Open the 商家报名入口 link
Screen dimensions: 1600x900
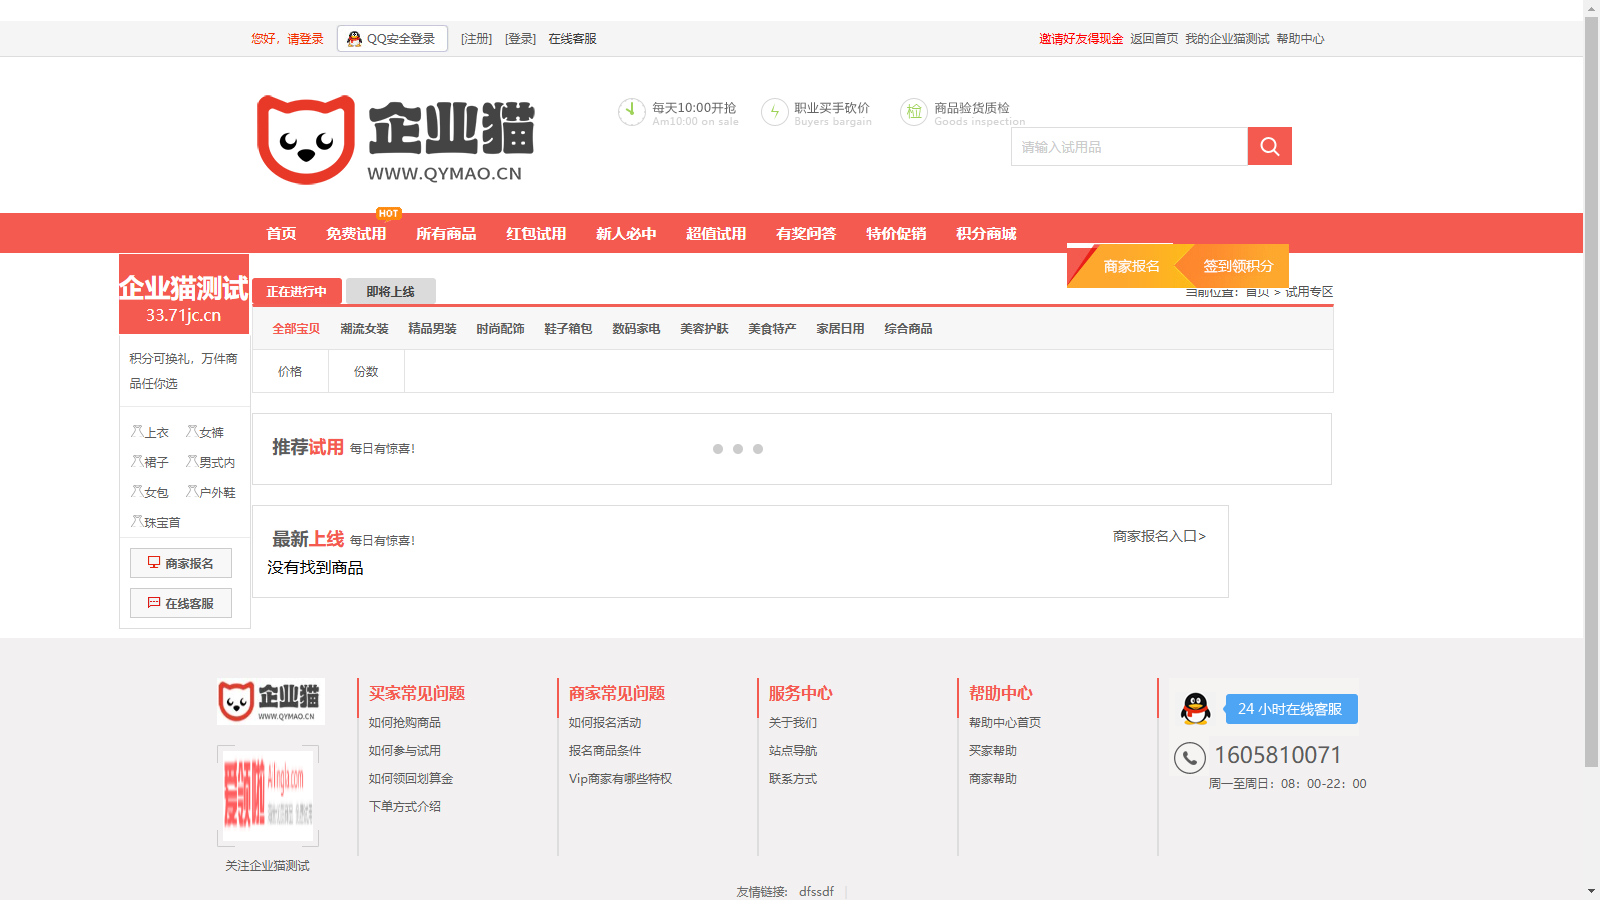point(1159,536)
